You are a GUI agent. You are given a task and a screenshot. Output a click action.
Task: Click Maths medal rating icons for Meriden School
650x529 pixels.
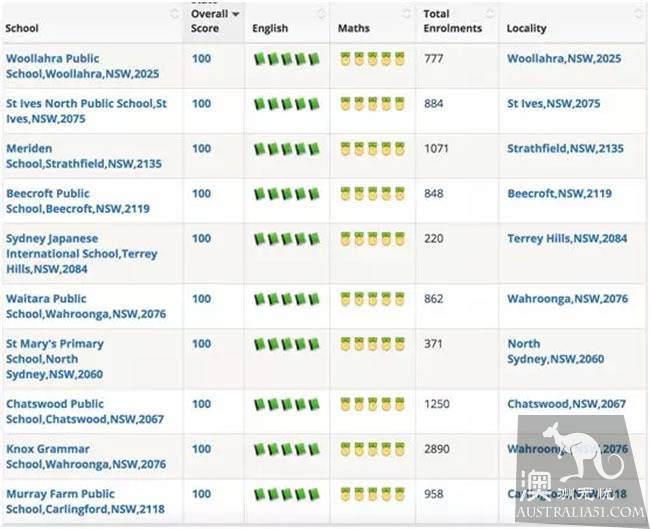[372, 149]
